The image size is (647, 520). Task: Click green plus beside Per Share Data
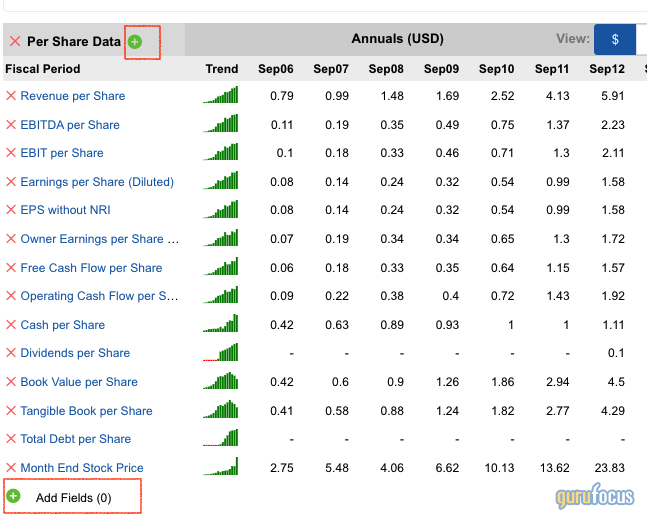pyautogui.click(x=135, y=42)
